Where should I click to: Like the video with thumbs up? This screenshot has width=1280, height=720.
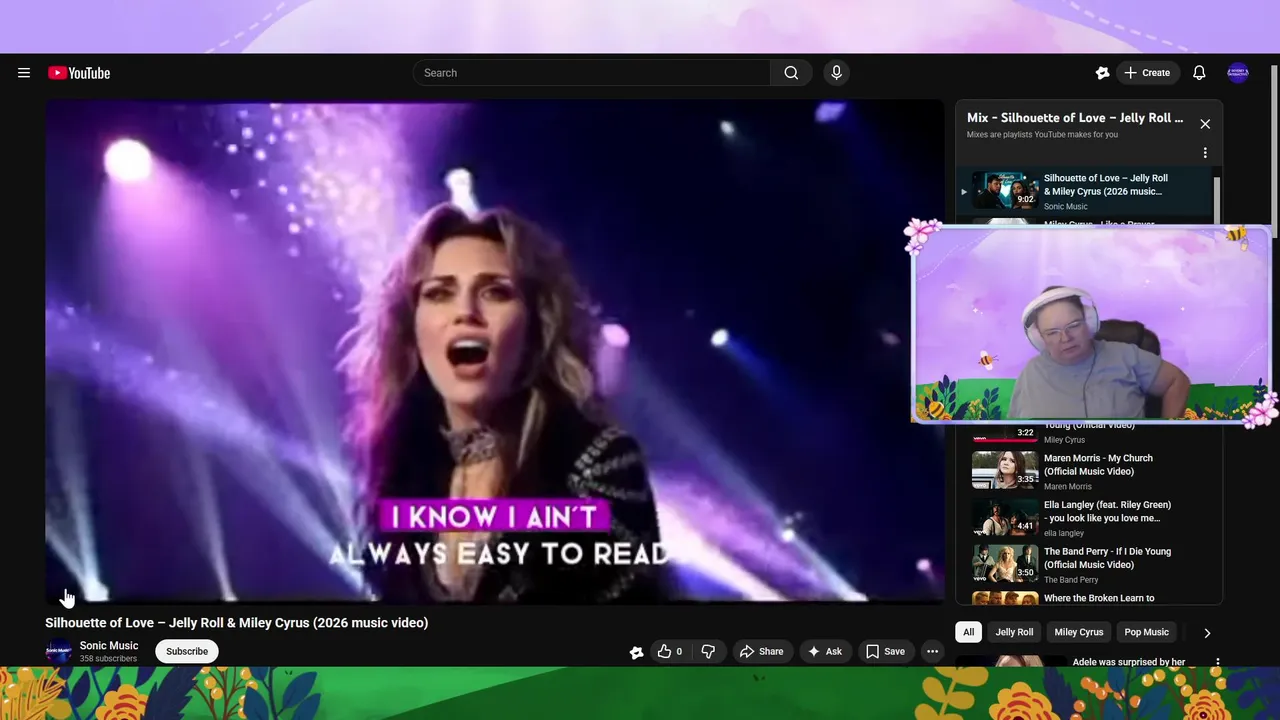click(x=670, y=651)
